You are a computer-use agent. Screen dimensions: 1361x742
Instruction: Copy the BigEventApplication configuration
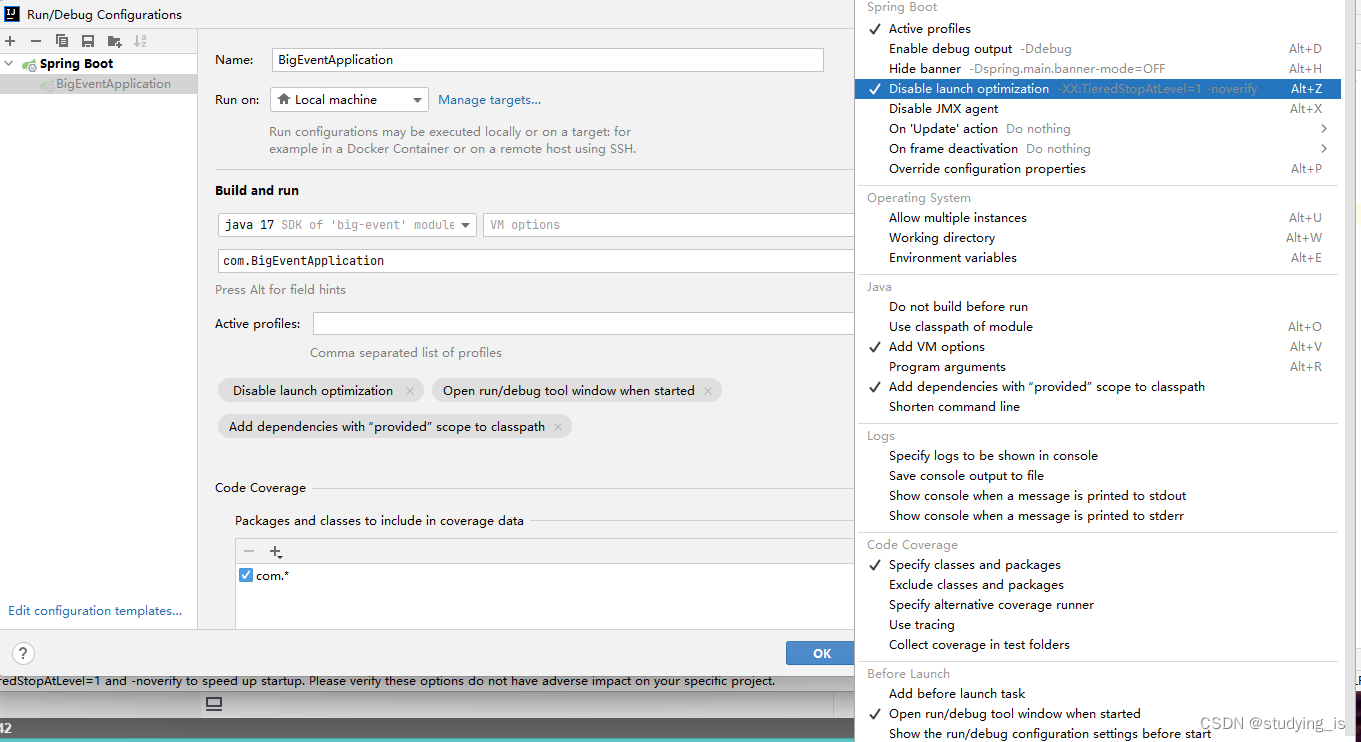[x=60, y=40]
